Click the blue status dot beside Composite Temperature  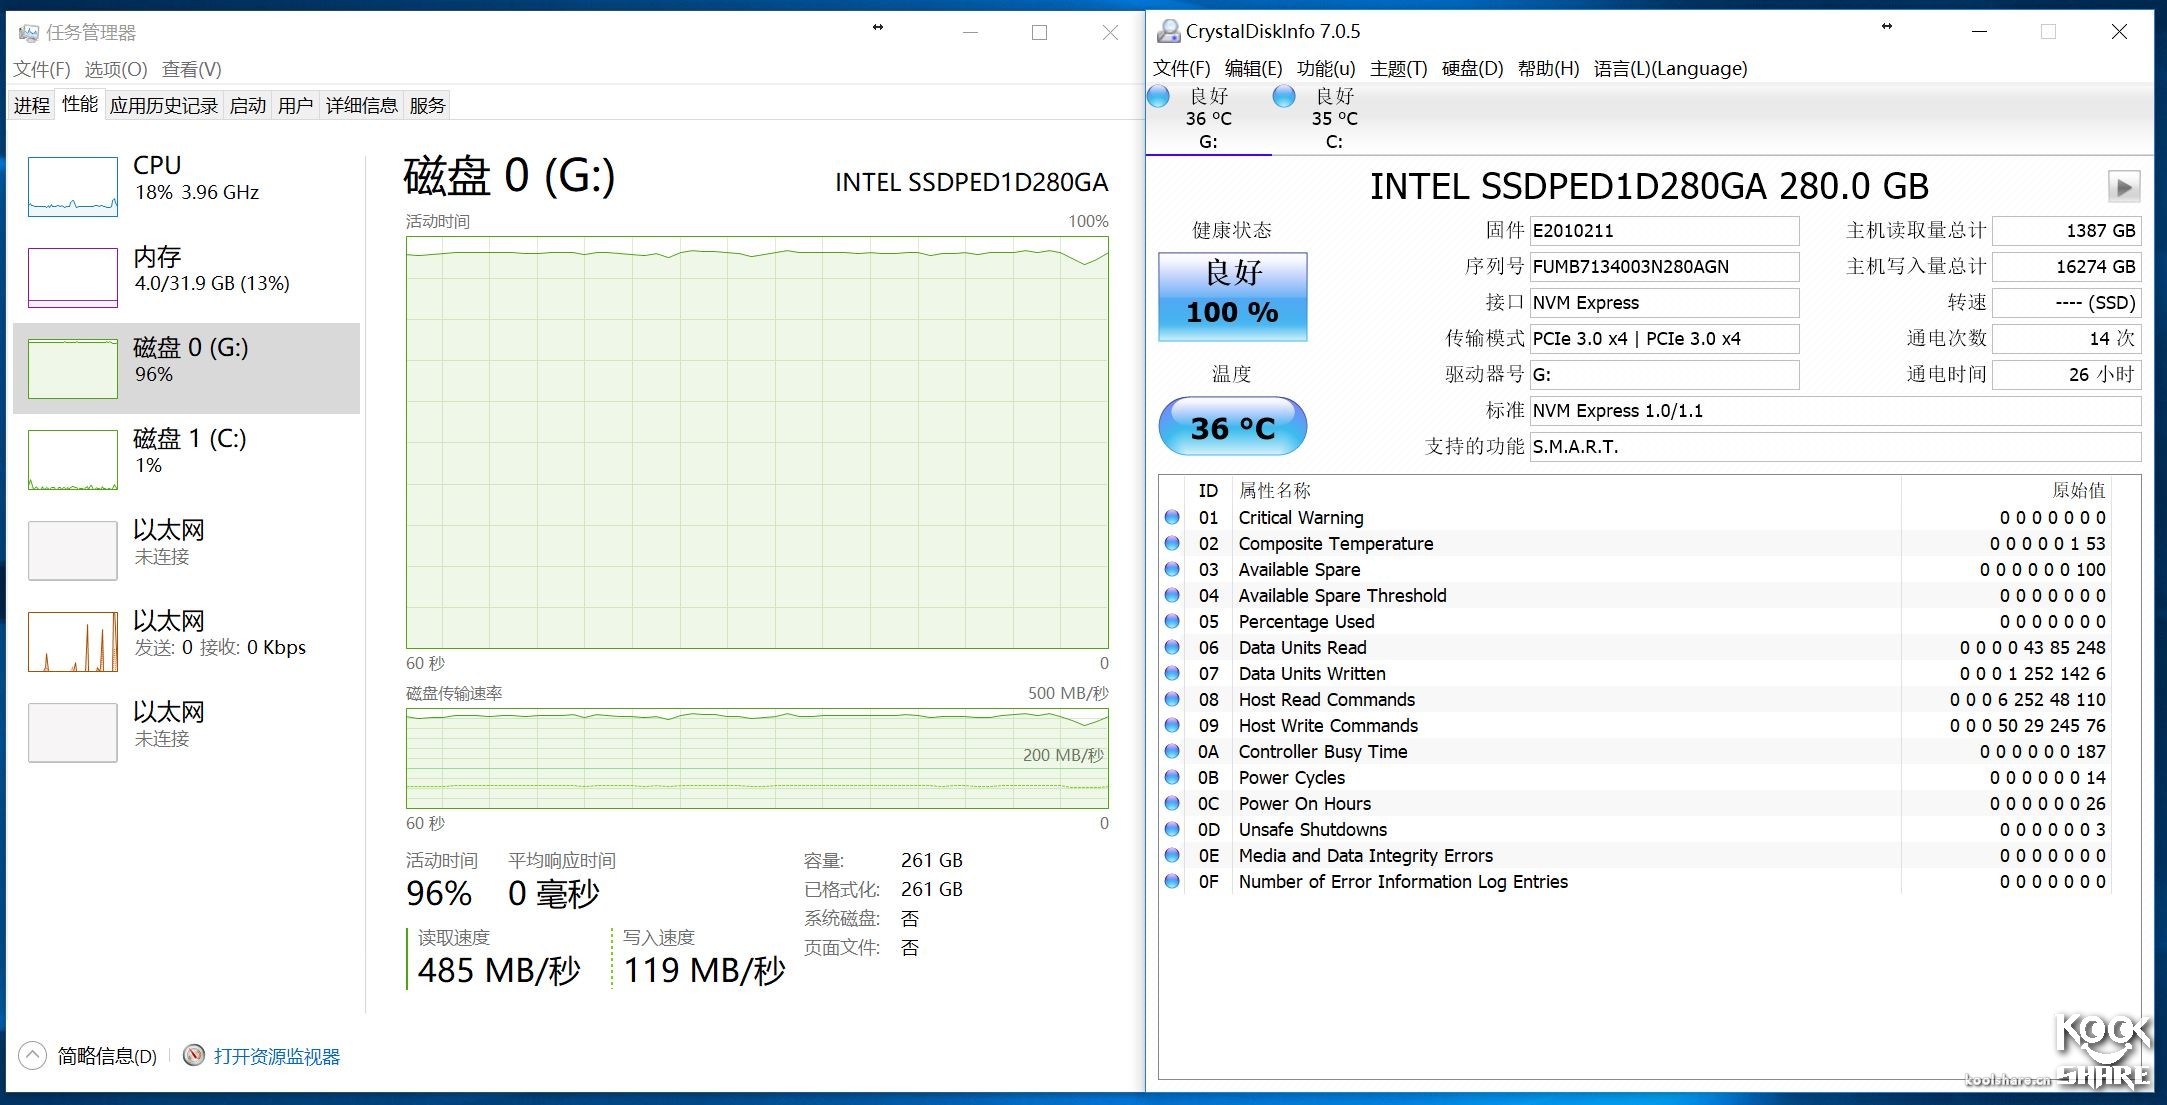coord(1173,543)
